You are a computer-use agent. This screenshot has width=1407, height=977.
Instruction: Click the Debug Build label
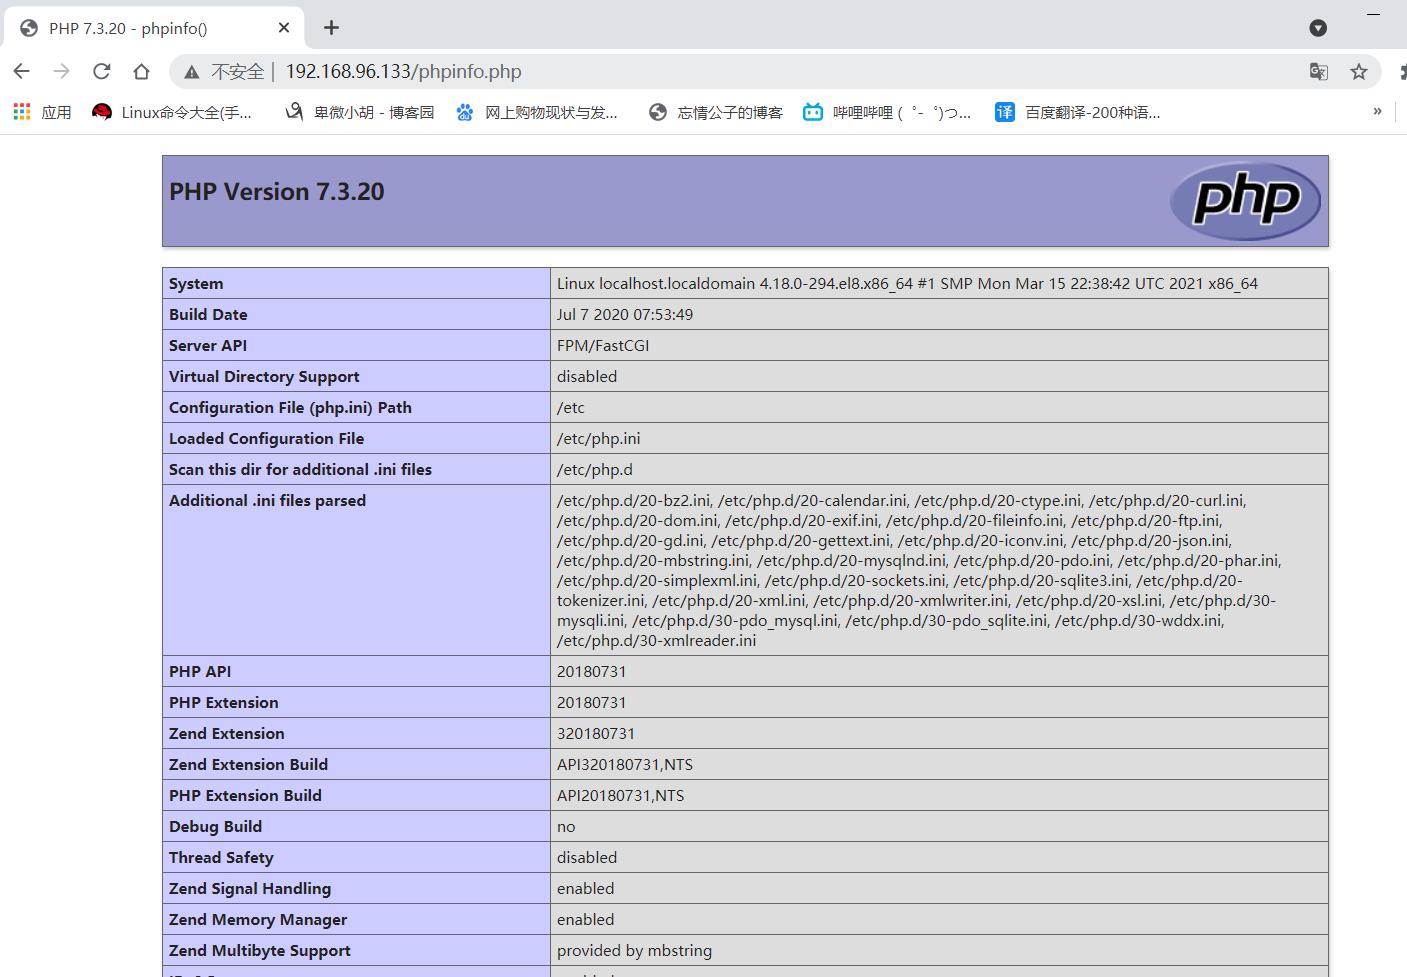pos(215,826)
